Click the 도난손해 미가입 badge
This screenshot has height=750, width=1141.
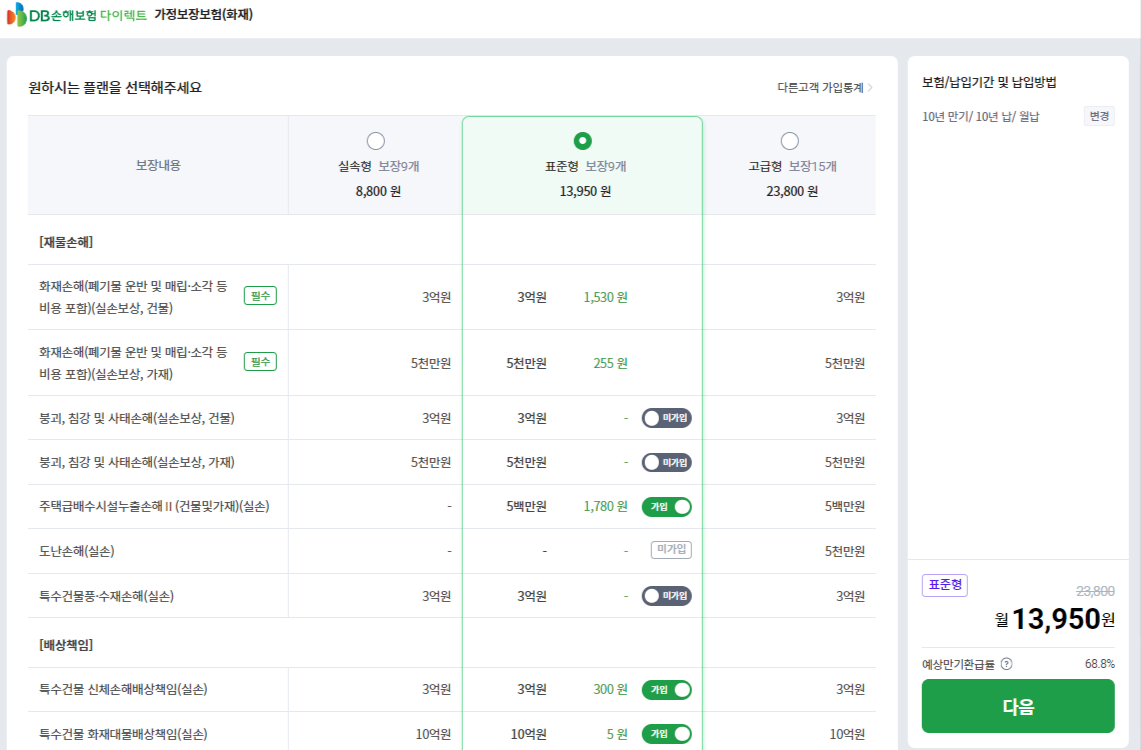coord(671,549)
